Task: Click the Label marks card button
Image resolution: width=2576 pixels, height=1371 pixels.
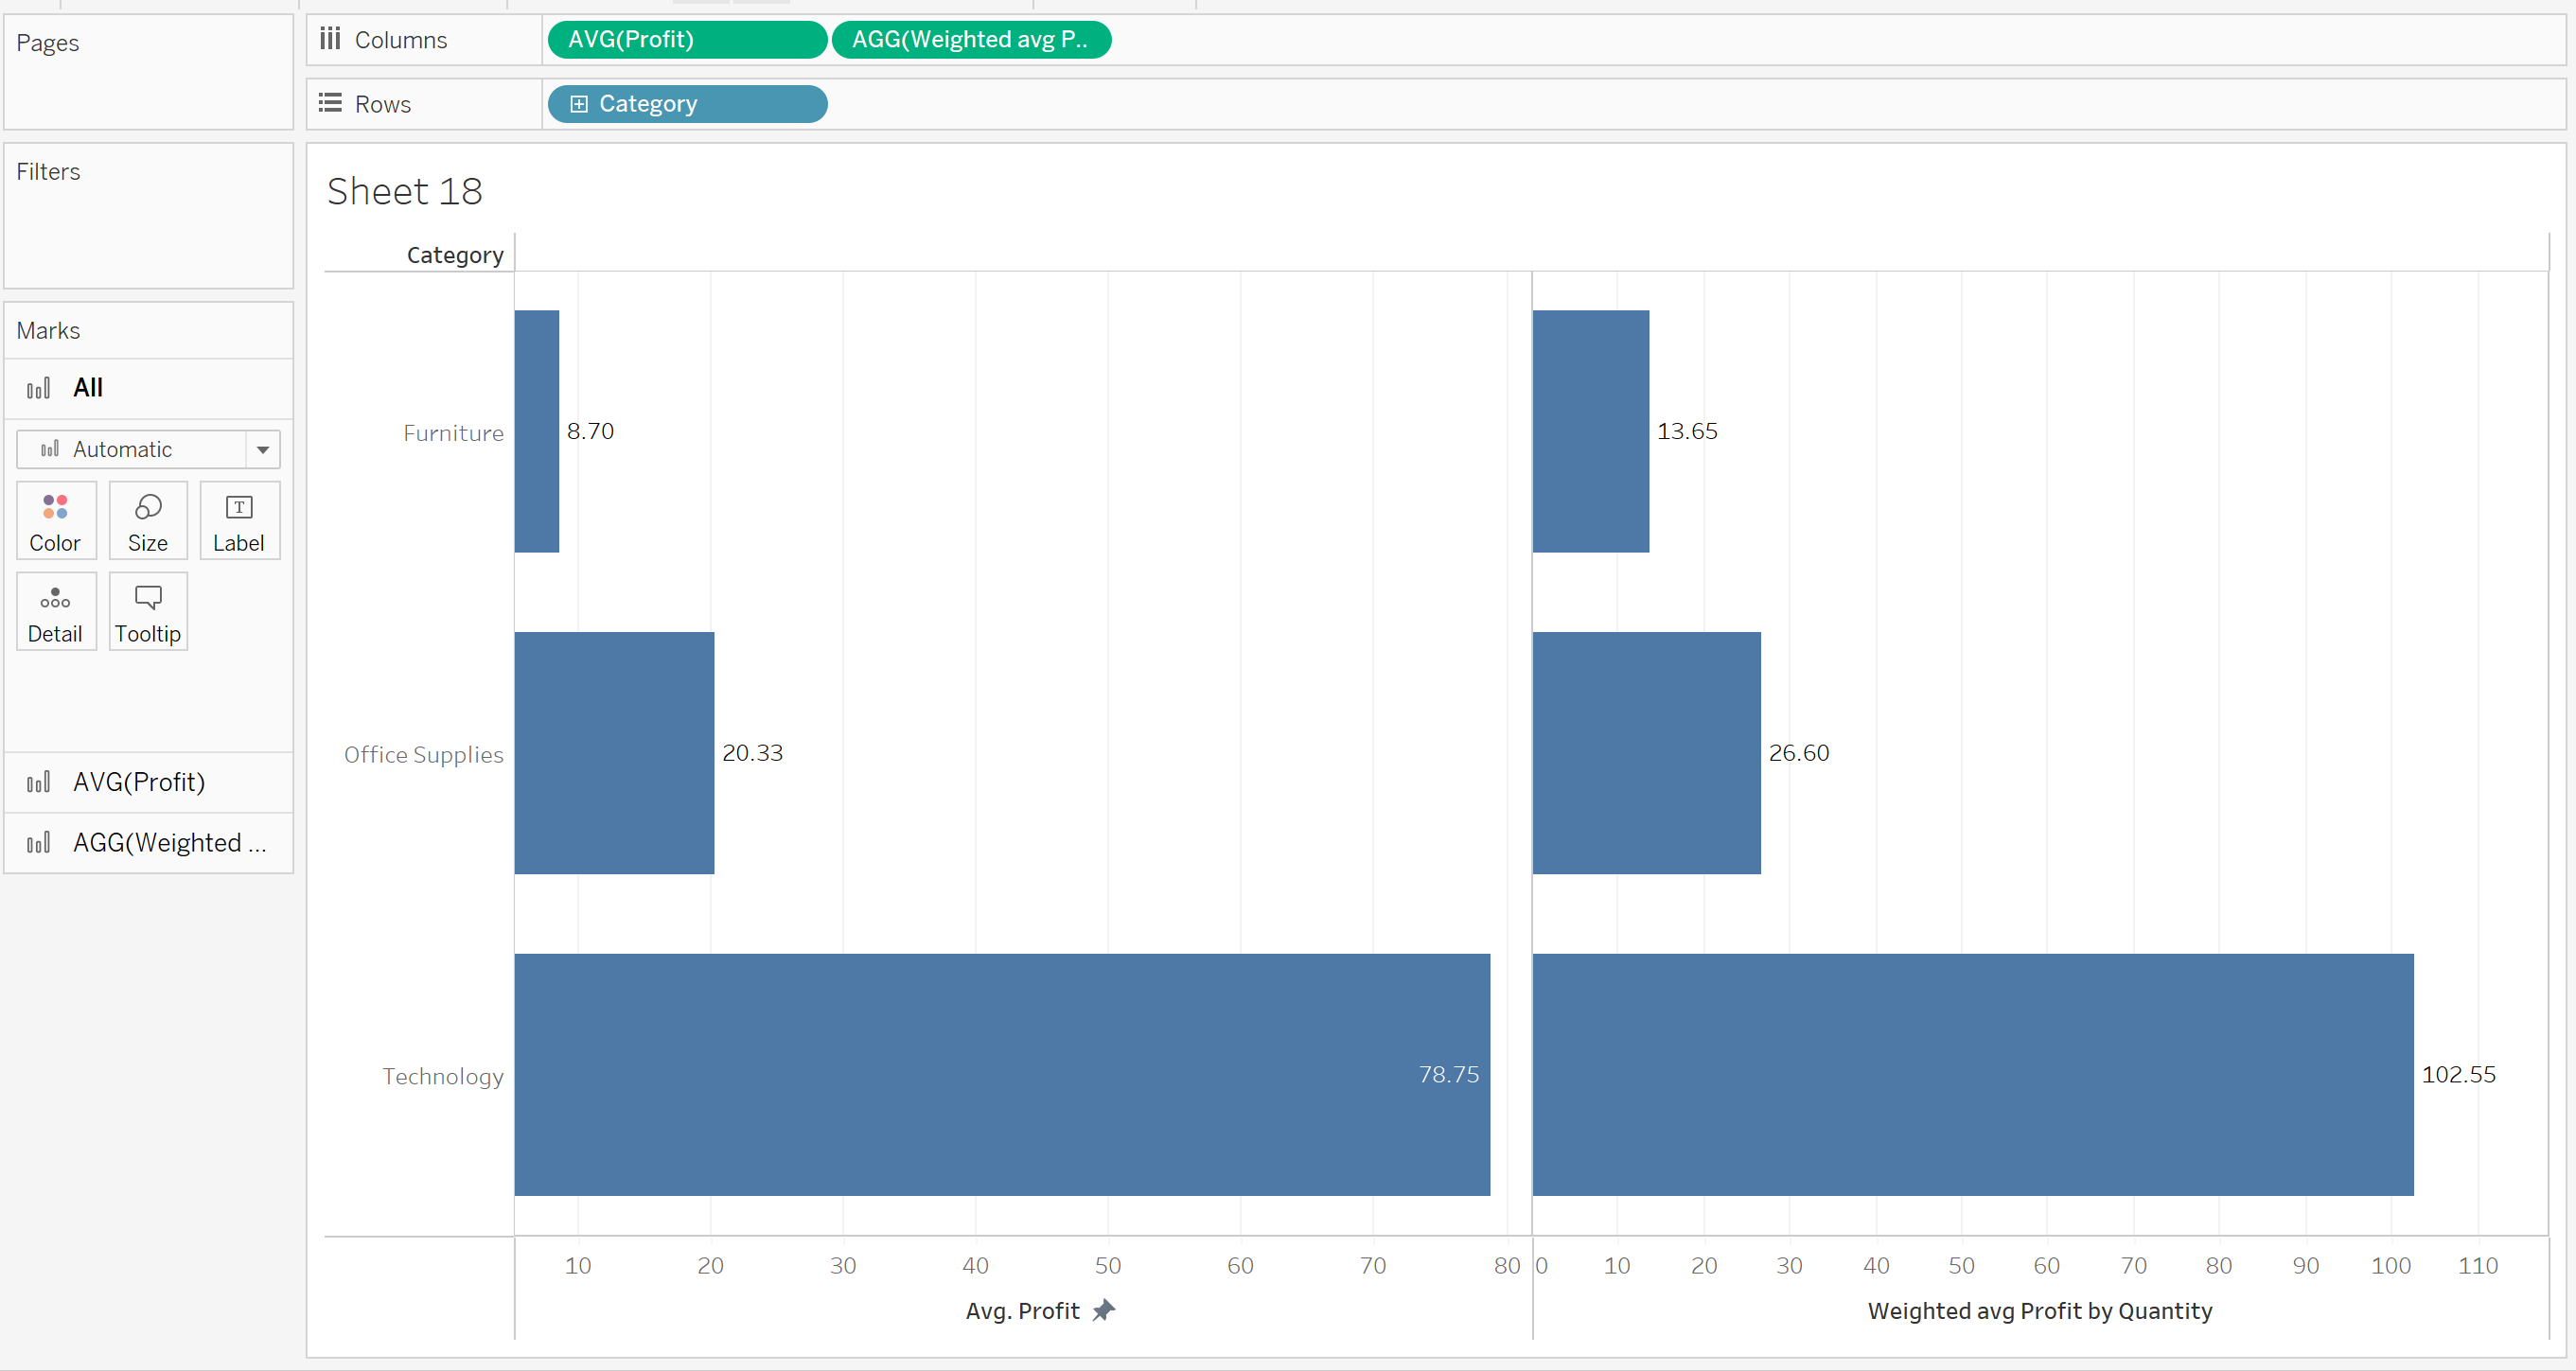Action: [x=239, y=520]
